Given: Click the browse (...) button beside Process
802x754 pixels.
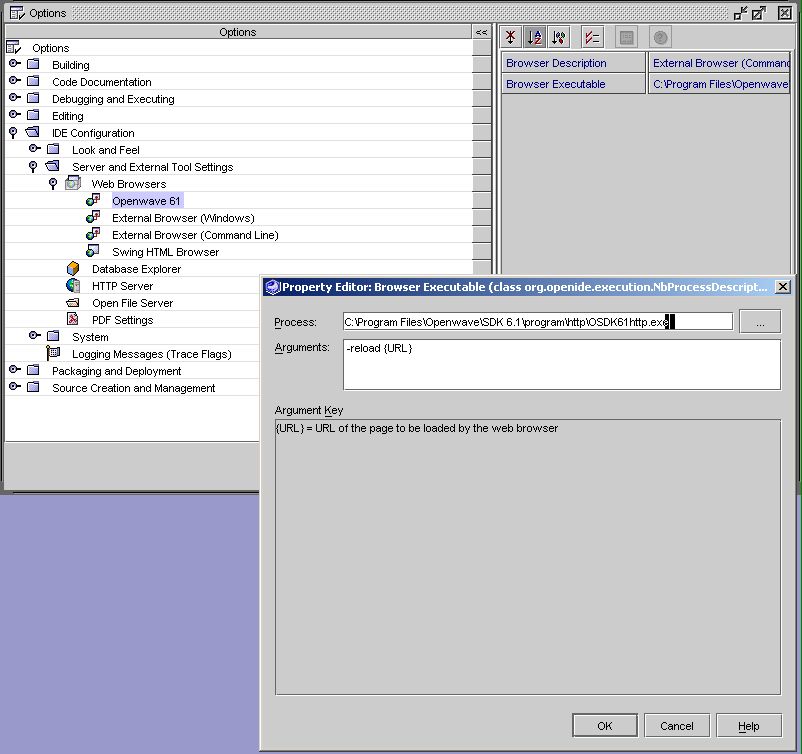Looking at the screenshot, I should pyautogui.click(x=760, y=321).
